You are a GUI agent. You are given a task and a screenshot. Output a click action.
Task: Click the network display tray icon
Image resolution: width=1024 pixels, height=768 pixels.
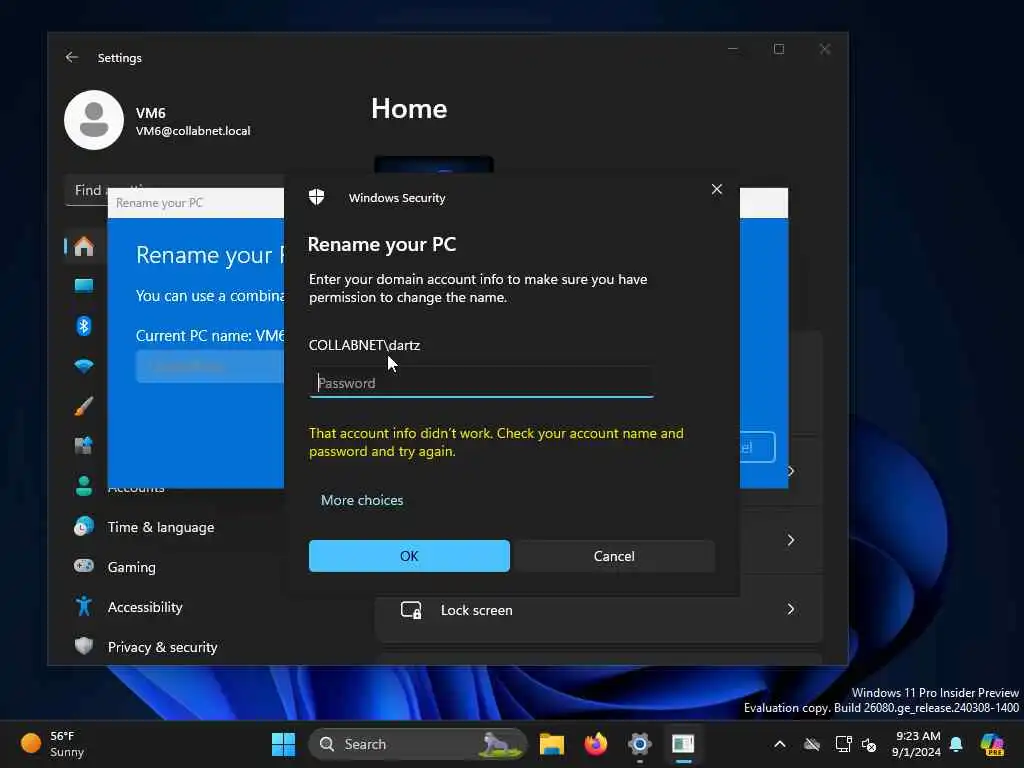coord(843,744)
